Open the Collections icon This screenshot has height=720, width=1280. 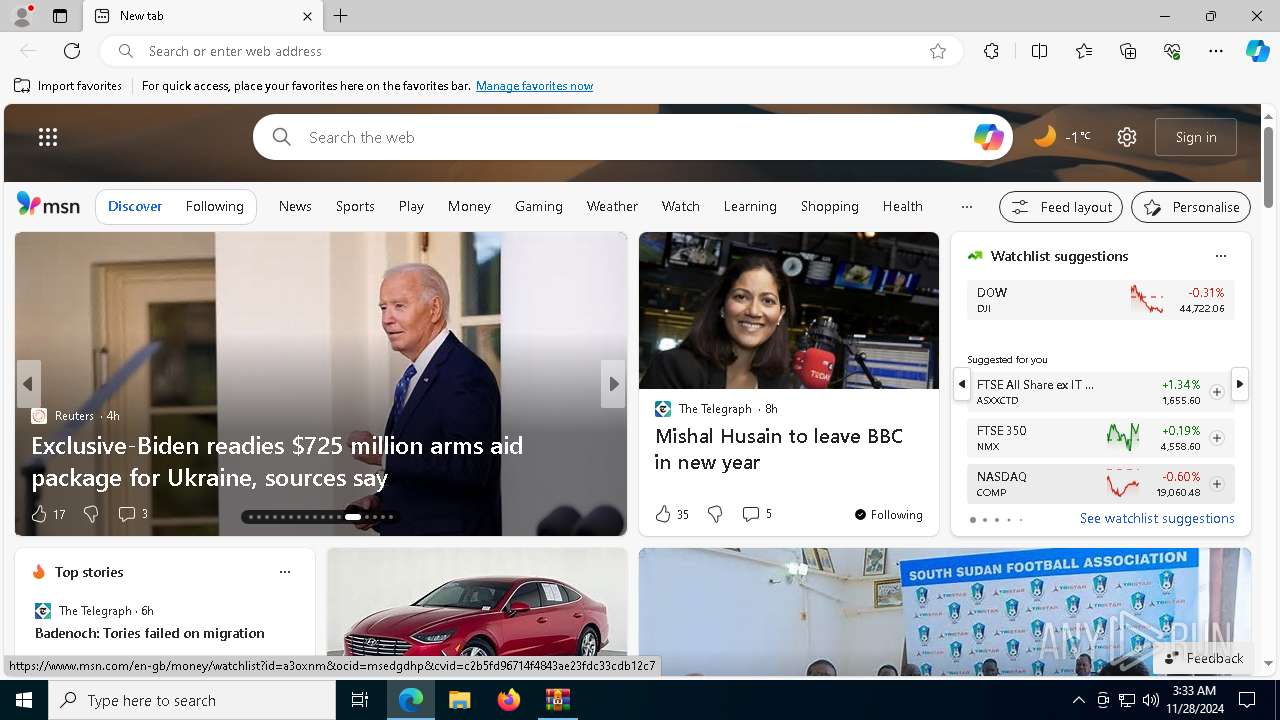coord(1128,51)
